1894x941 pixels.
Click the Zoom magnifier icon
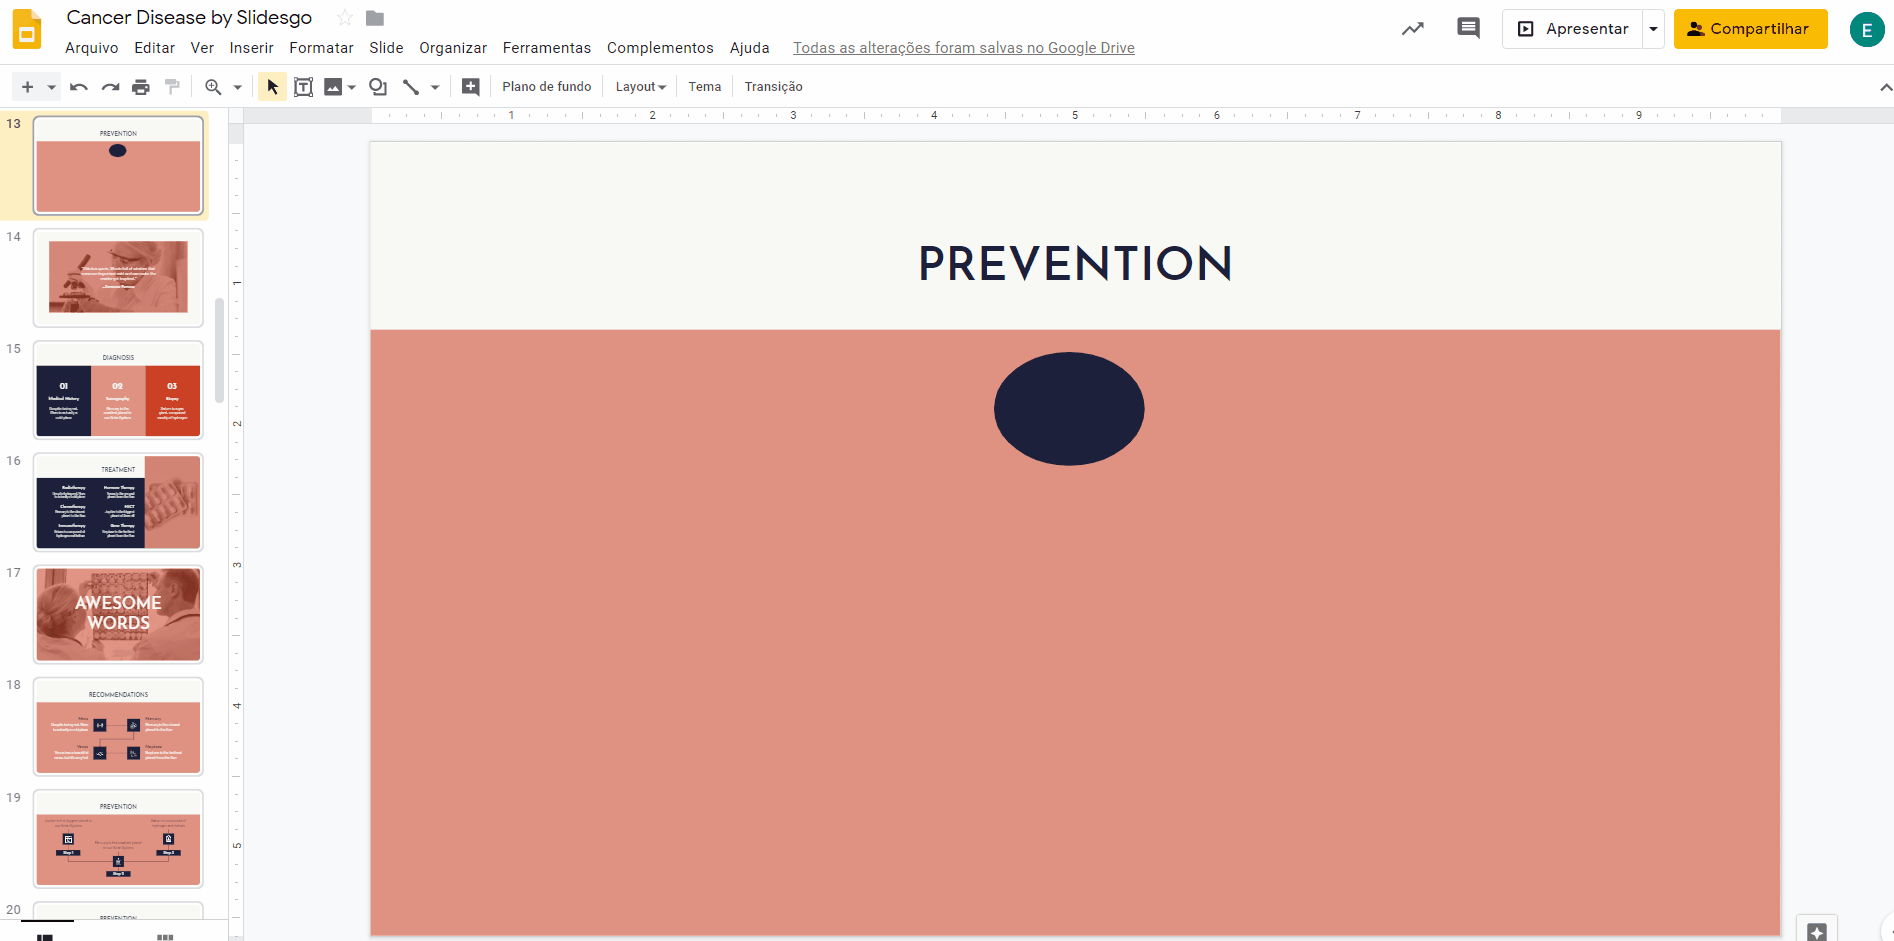coord(213,87)
